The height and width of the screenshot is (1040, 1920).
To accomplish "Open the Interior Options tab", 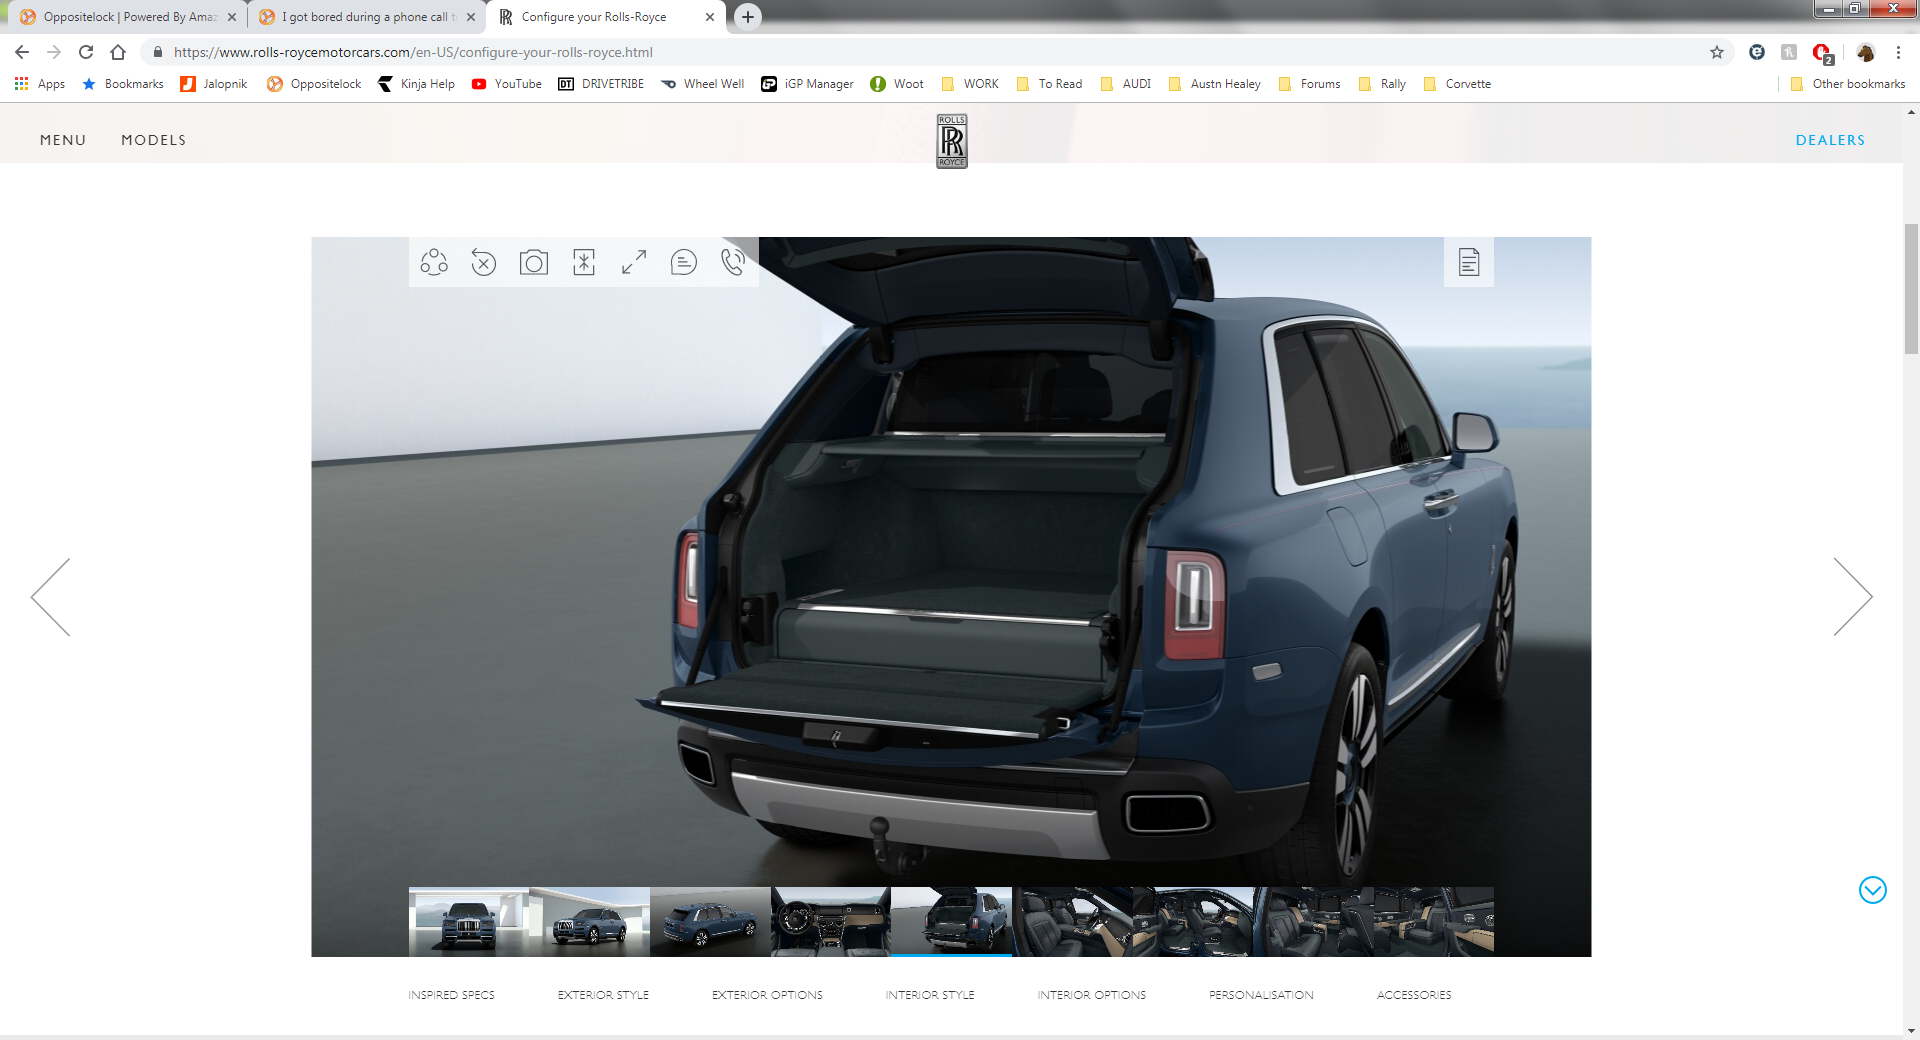I will (1092, 995).
